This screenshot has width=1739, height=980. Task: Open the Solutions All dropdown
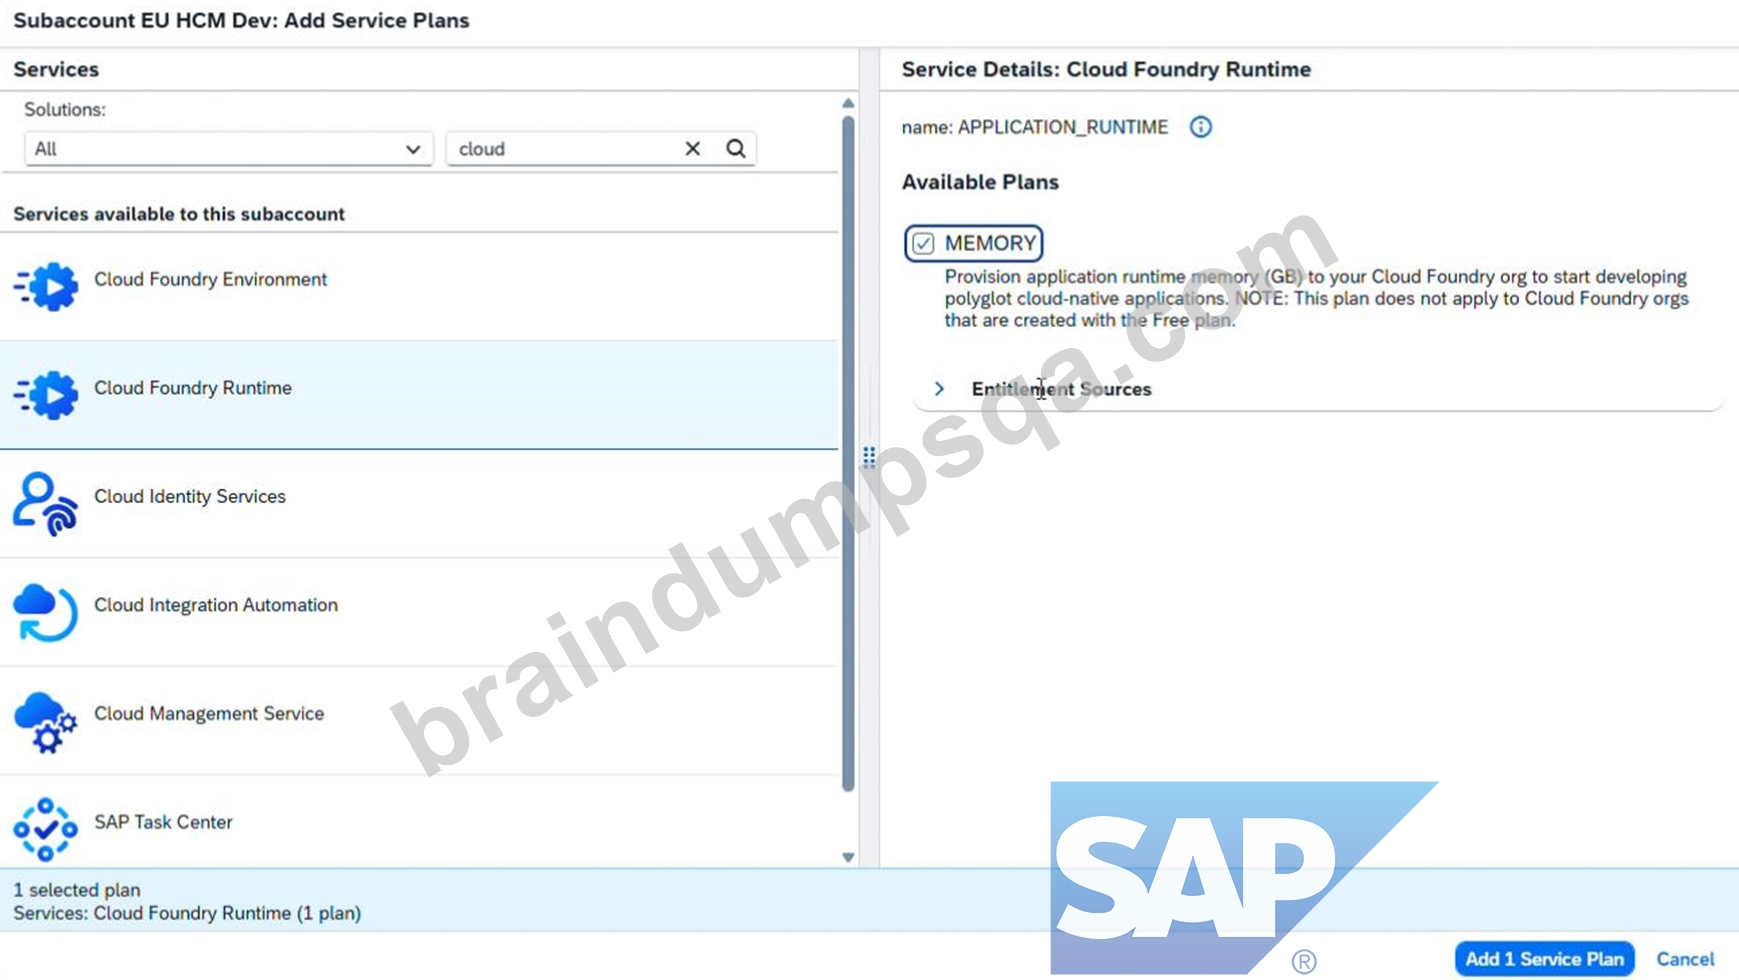(x=228, y=149)
